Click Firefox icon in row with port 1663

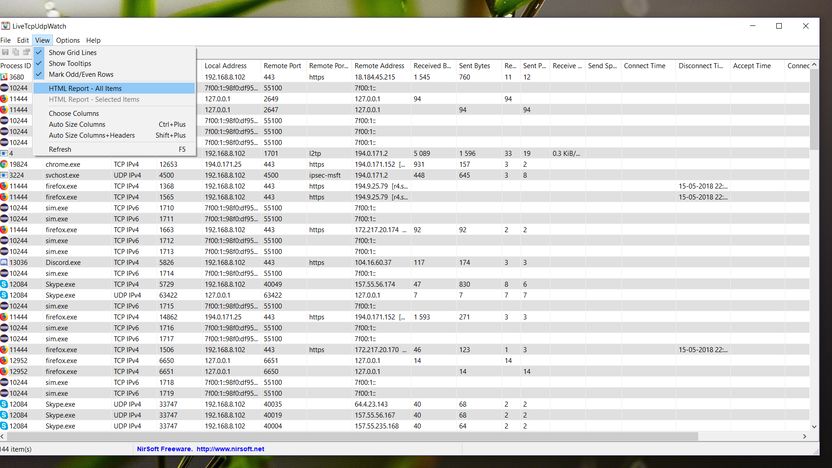4,230
